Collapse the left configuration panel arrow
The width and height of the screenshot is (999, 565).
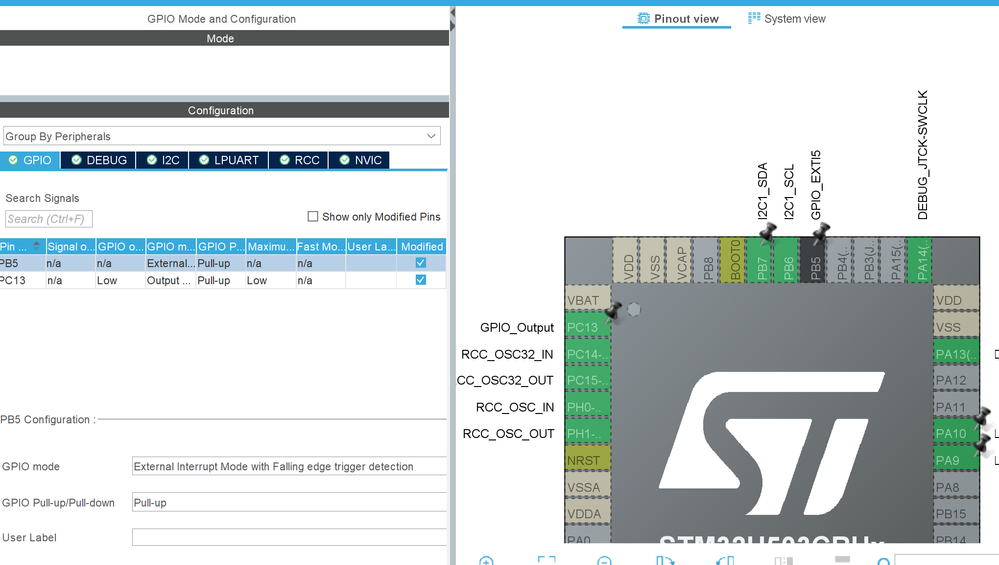452,13
